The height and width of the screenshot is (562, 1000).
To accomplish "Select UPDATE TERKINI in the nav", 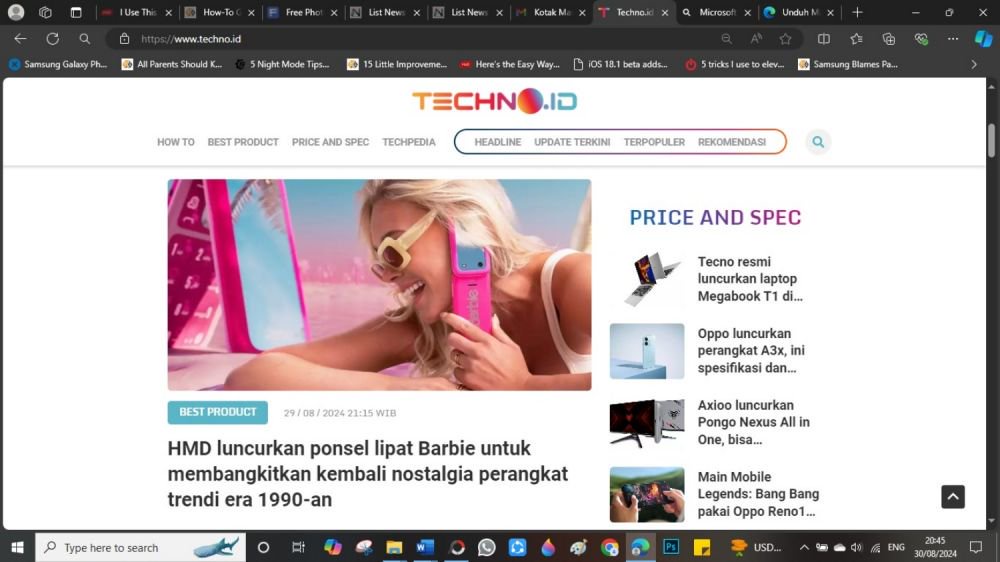I will 572,142.
